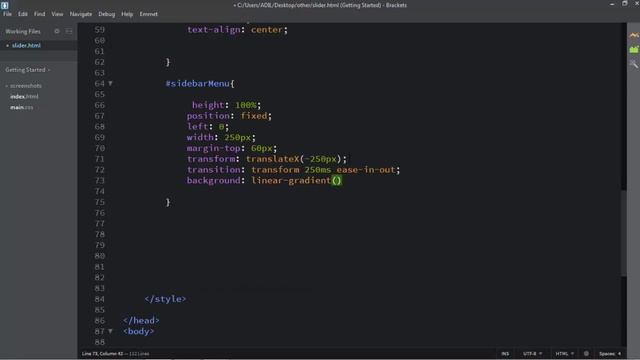Screen dimensions: 640x360
Task: Click the height: 100% declaration
Action: coord(227,105)
